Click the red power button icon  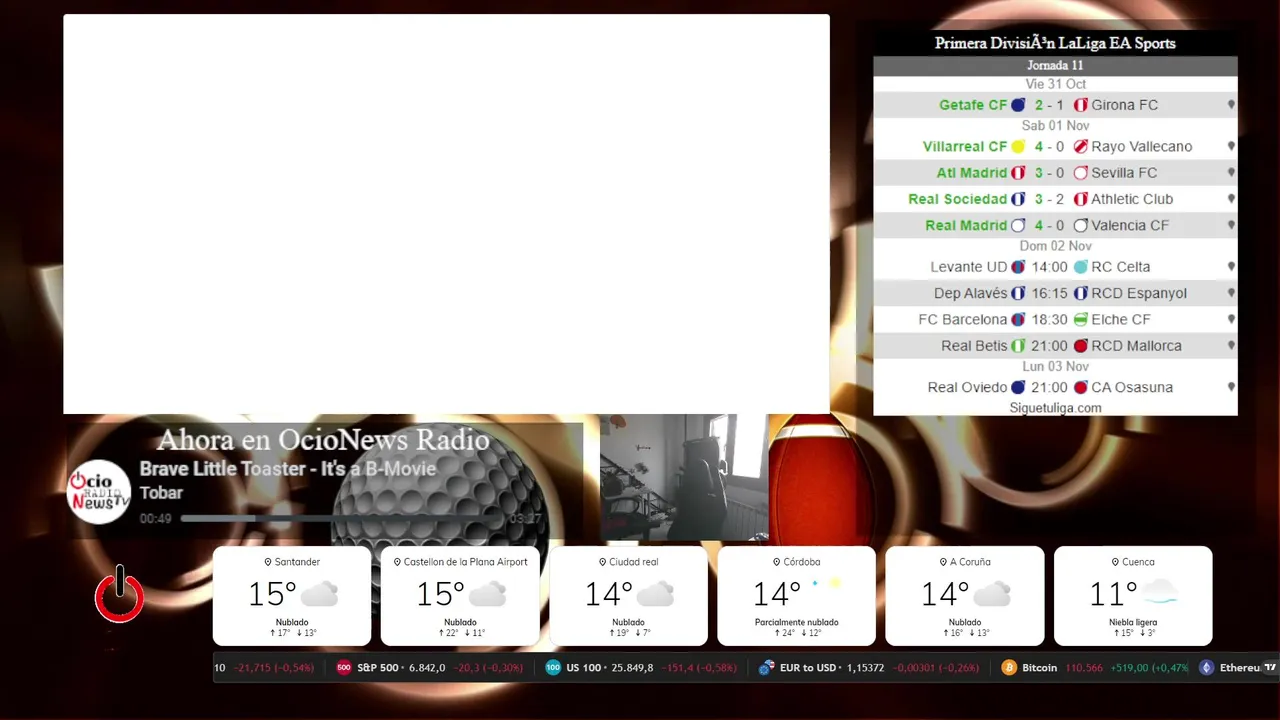[x=119, y=594]
